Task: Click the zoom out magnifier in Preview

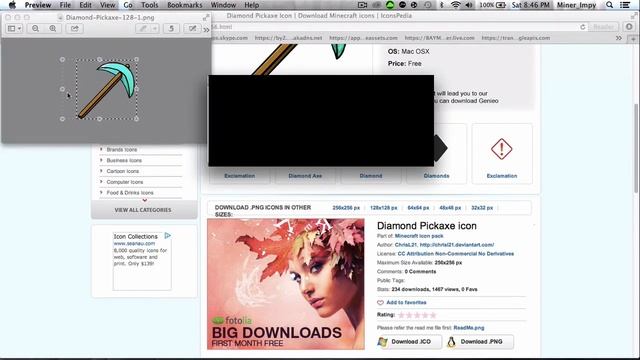Action: pyautogui.click(x=36, y=29)
